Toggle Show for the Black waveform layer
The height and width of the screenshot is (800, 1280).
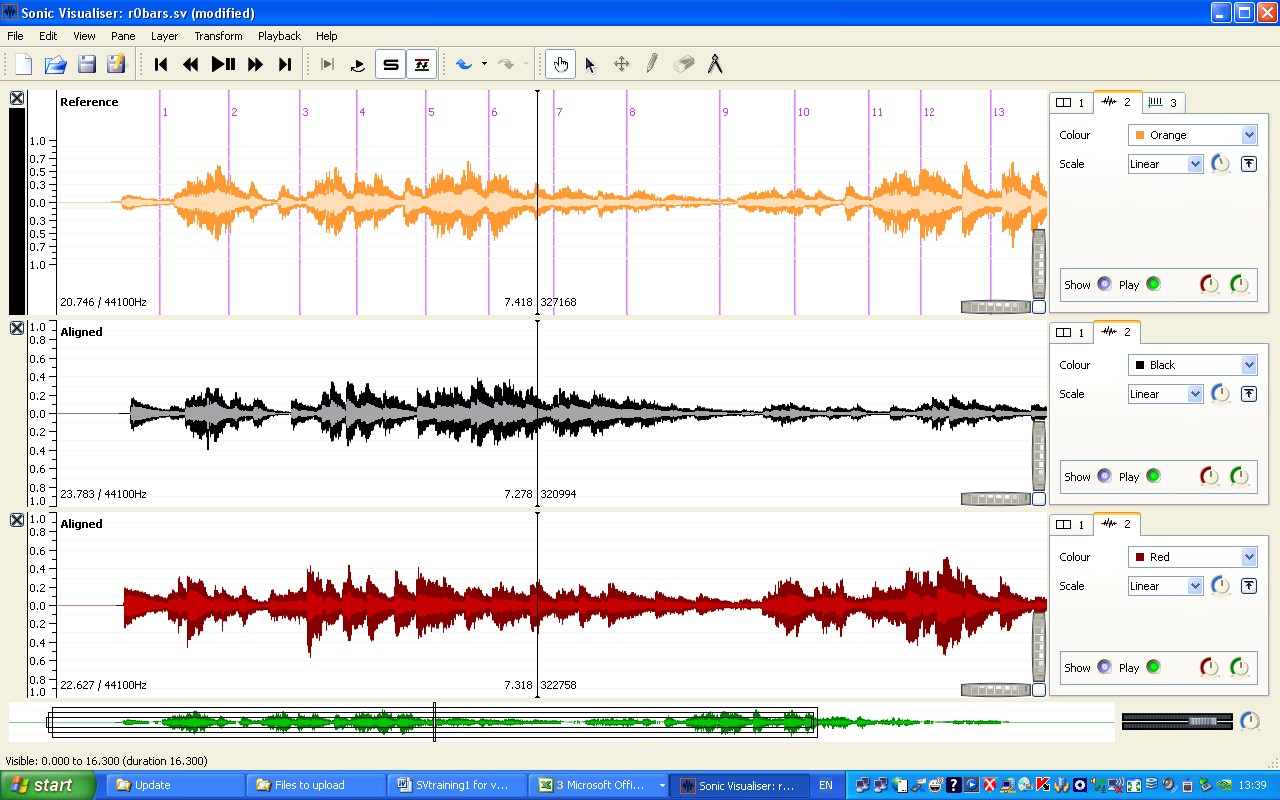click(1104, 476)
